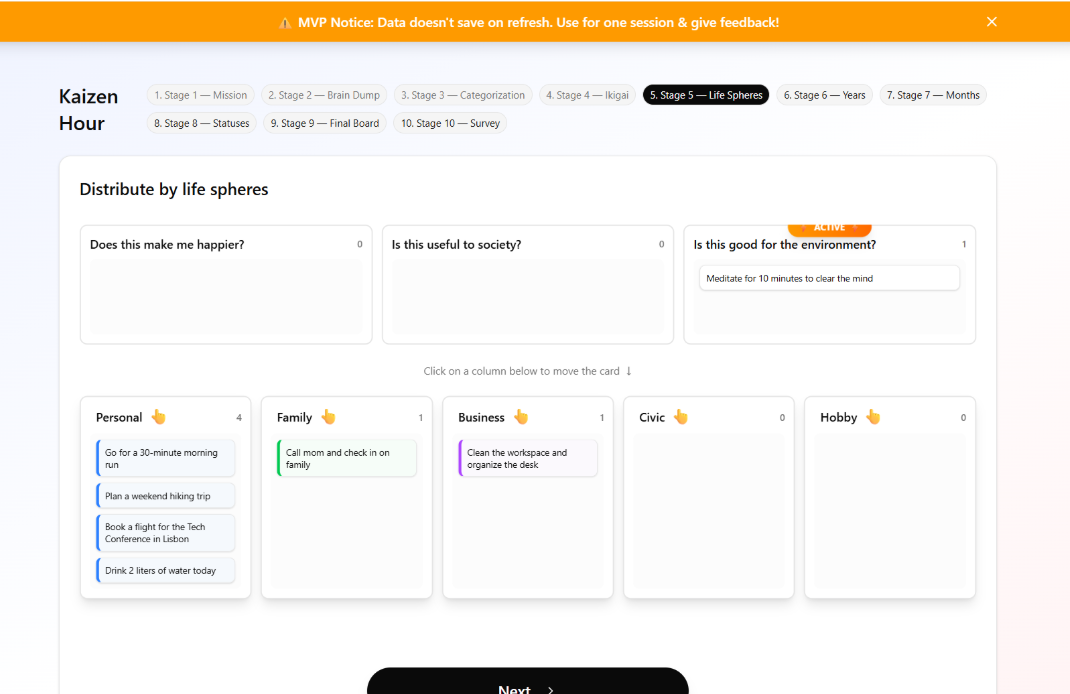Open Stage 9 — Final Board
1070x694 pixels.
(324, 124)
